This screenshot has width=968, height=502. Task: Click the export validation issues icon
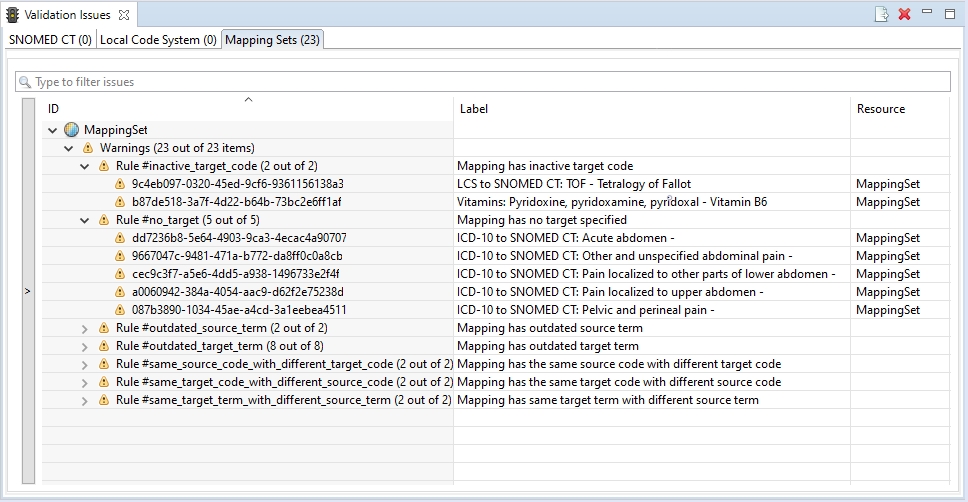coord(881,14)
